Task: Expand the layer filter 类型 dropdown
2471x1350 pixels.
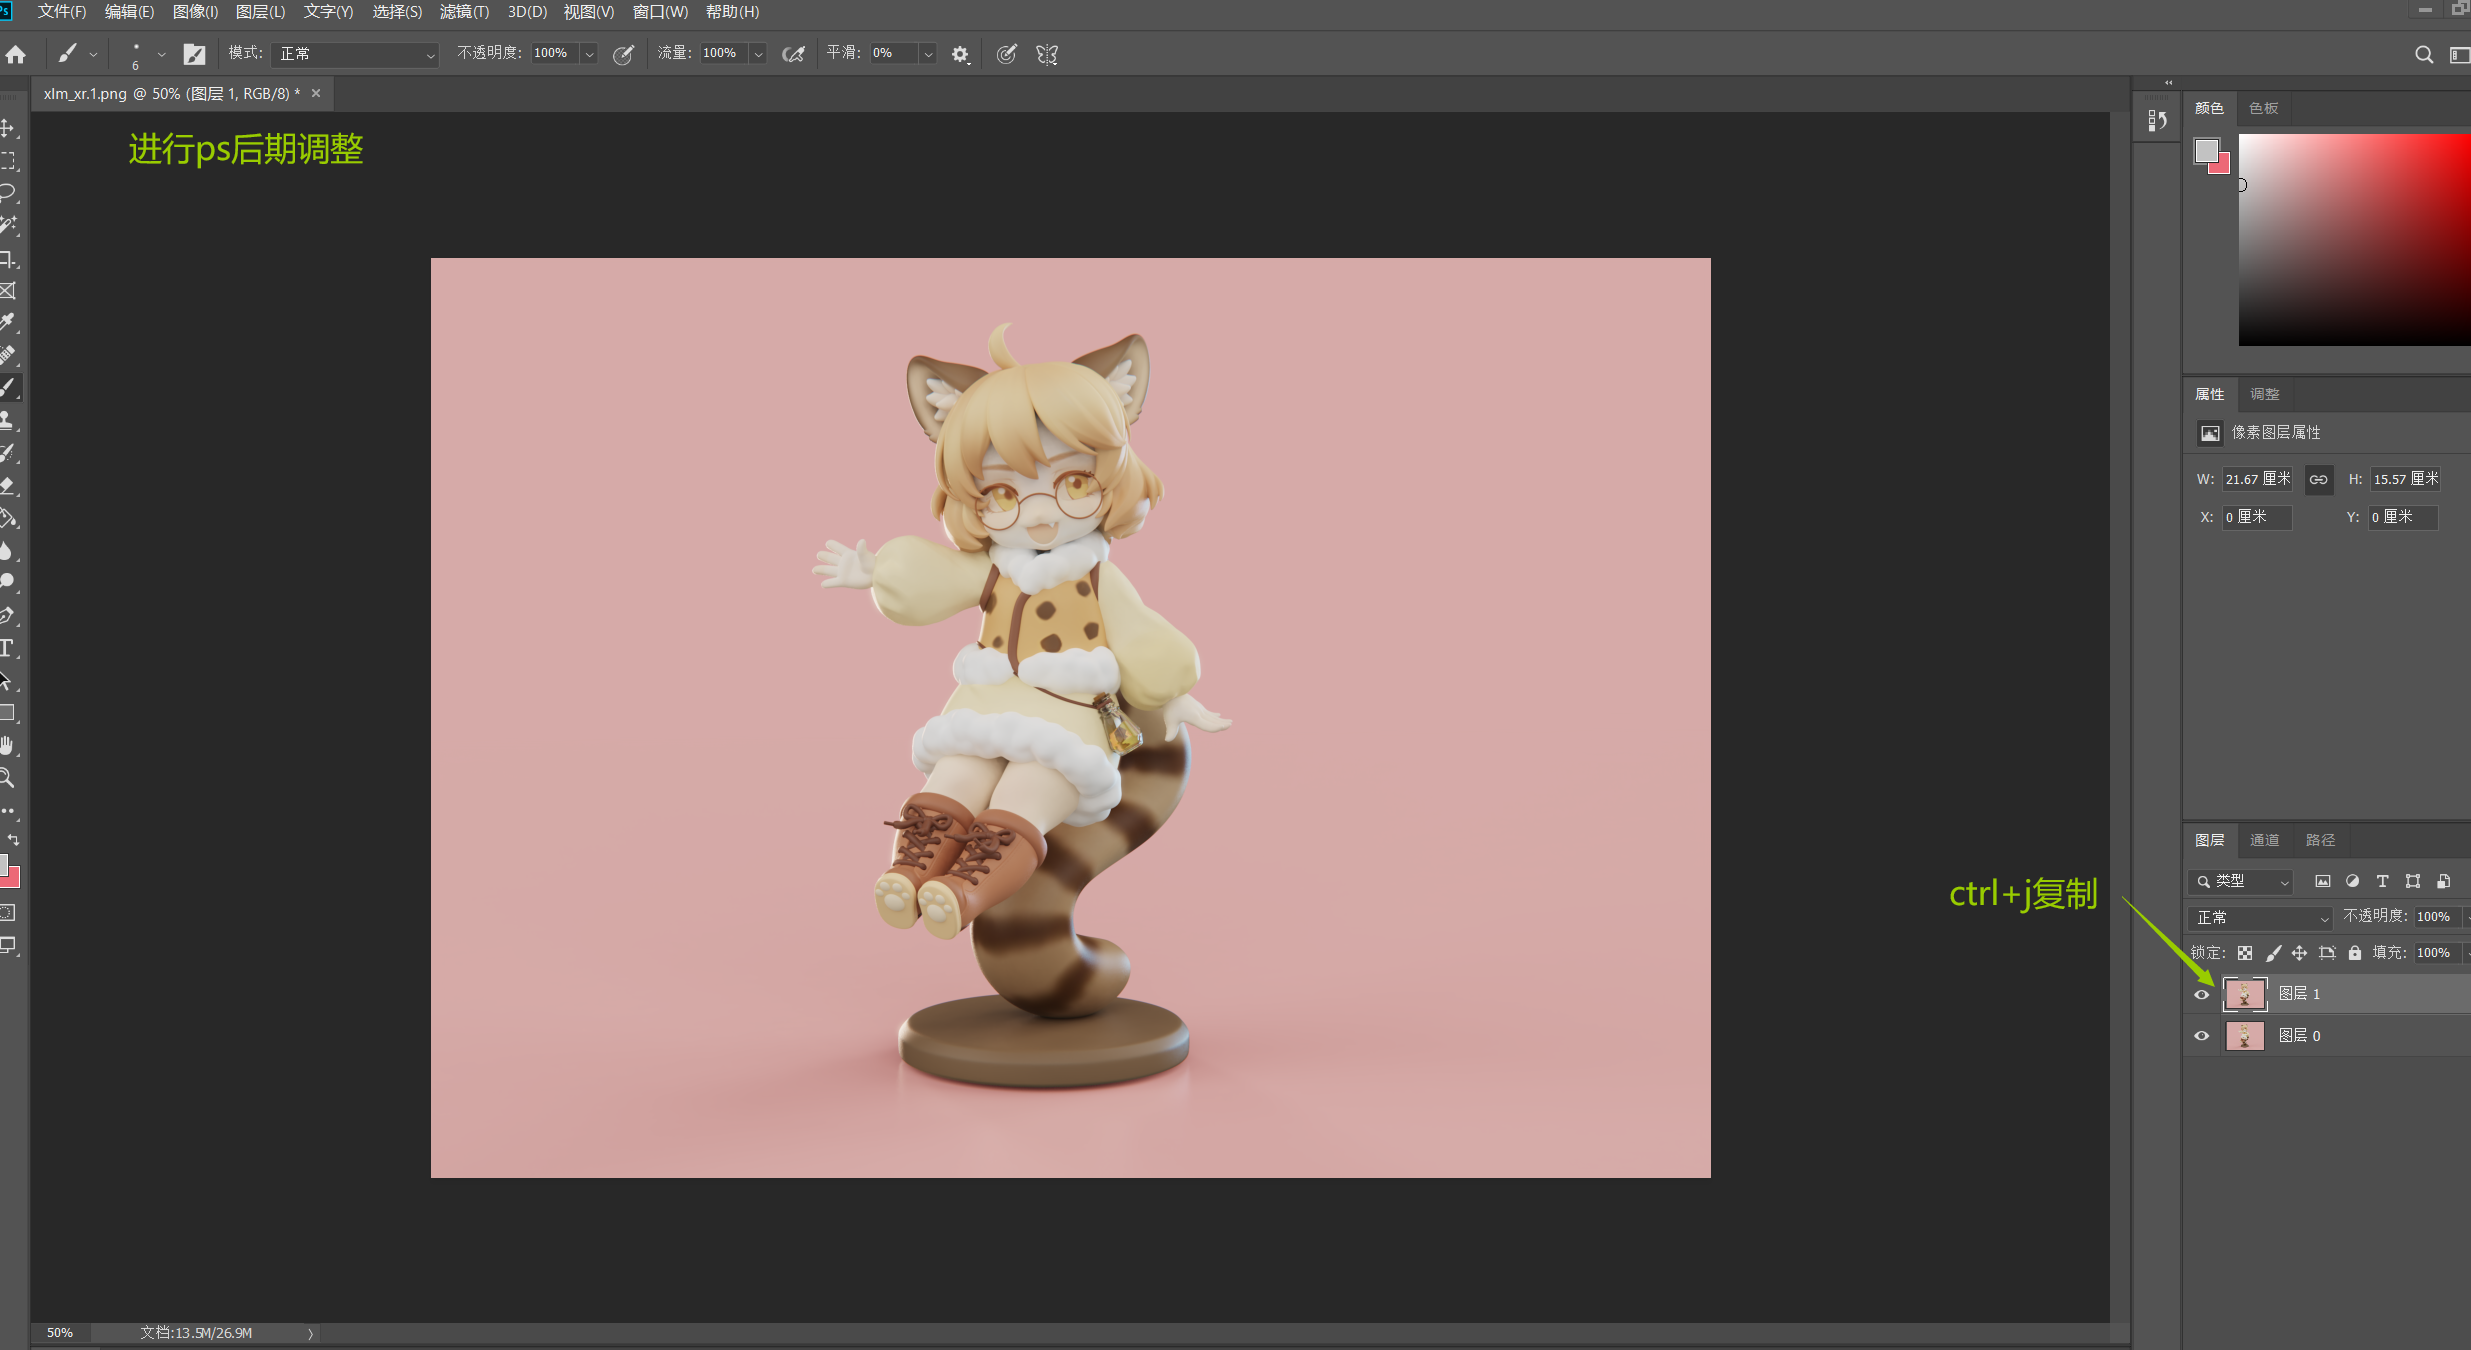Action: point(2241,881)
